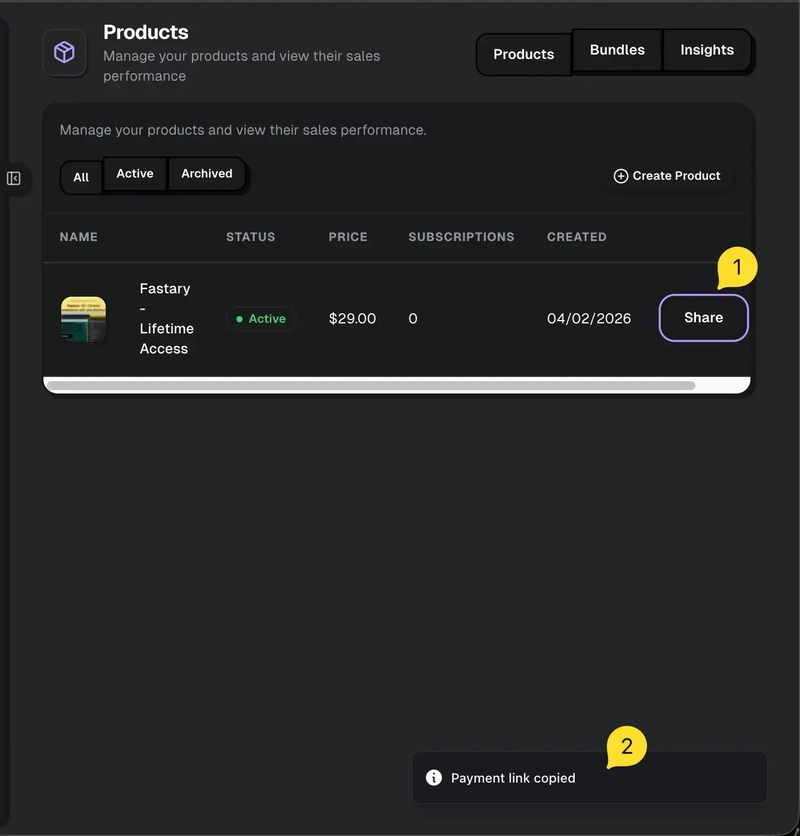The image size is (800, 836).
Task: Open the Insights tab
Action: [x=707, y=50]
